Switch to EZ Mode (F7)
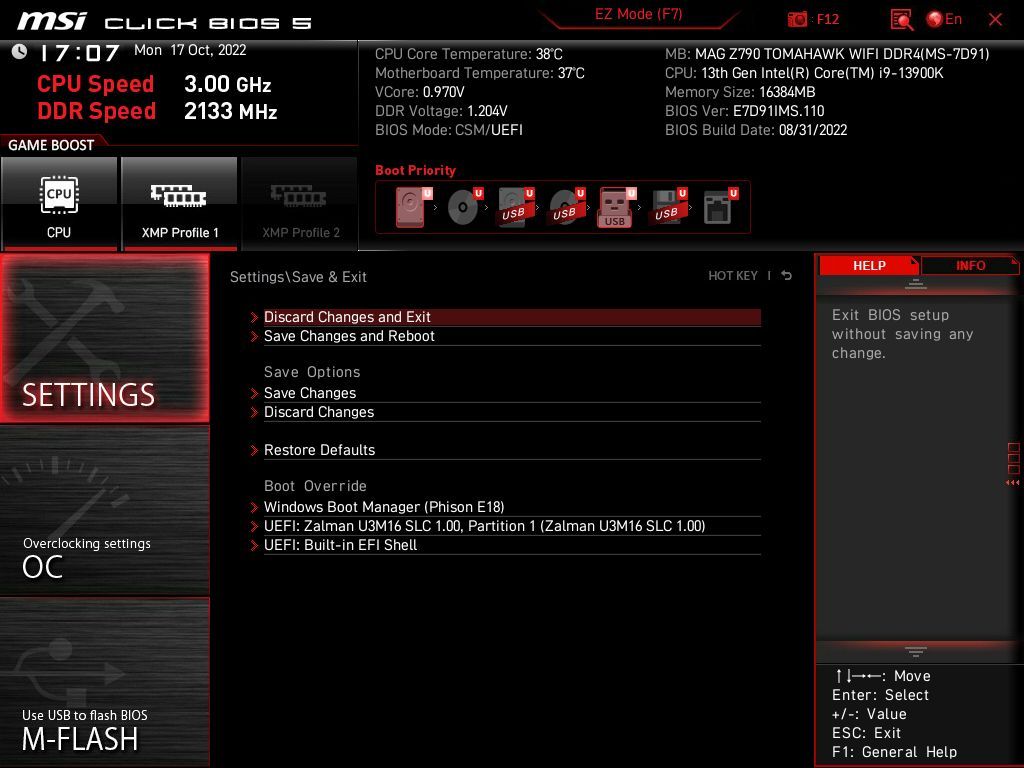1024x768 pixels. 638,14
